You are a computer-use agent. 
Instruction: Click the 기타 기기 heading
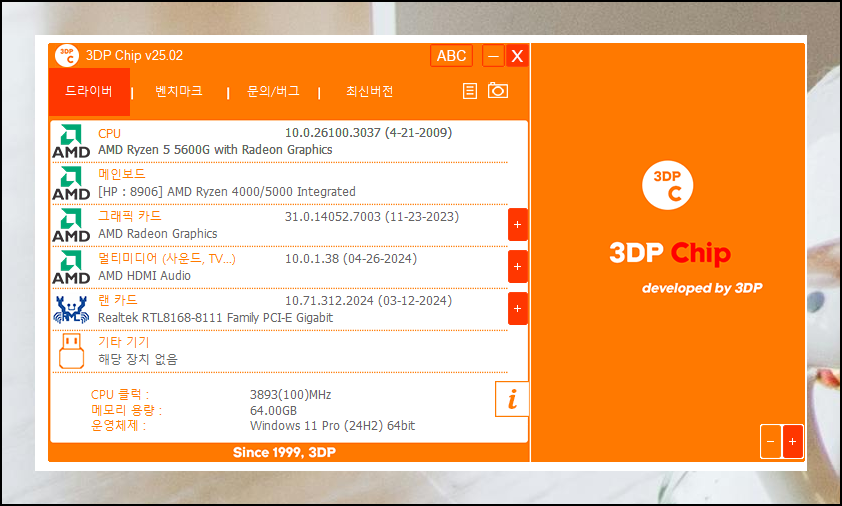coord(124,342)
